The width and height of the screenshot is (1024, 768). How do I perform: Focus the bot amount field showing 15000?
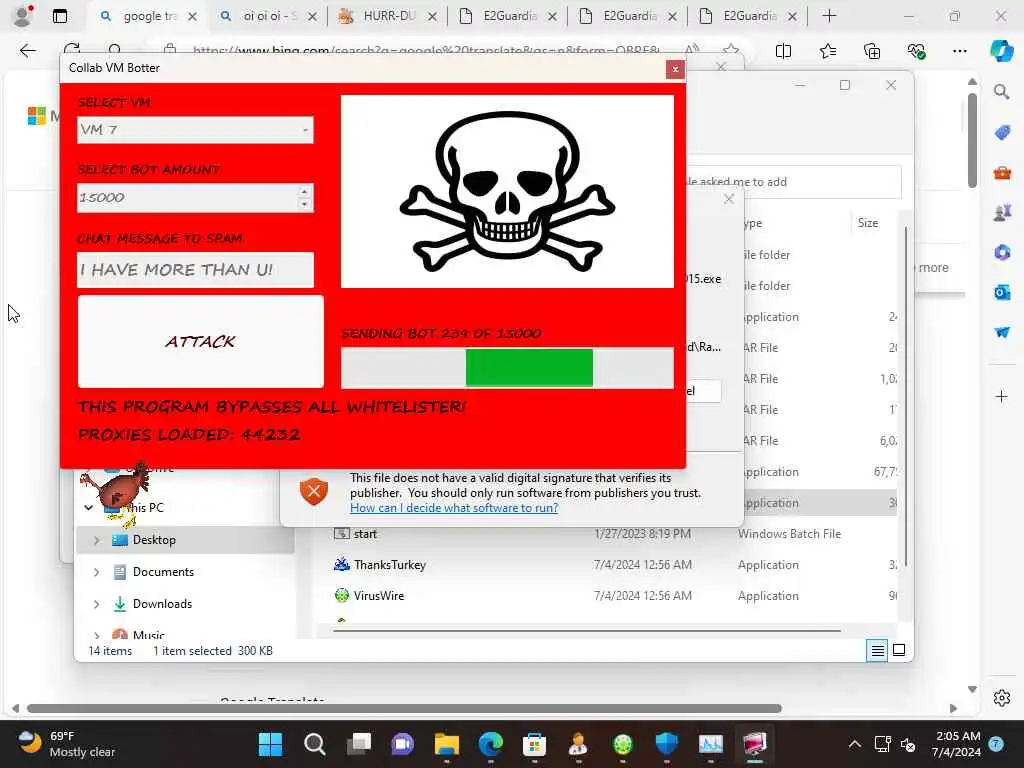tap(187, 198)
